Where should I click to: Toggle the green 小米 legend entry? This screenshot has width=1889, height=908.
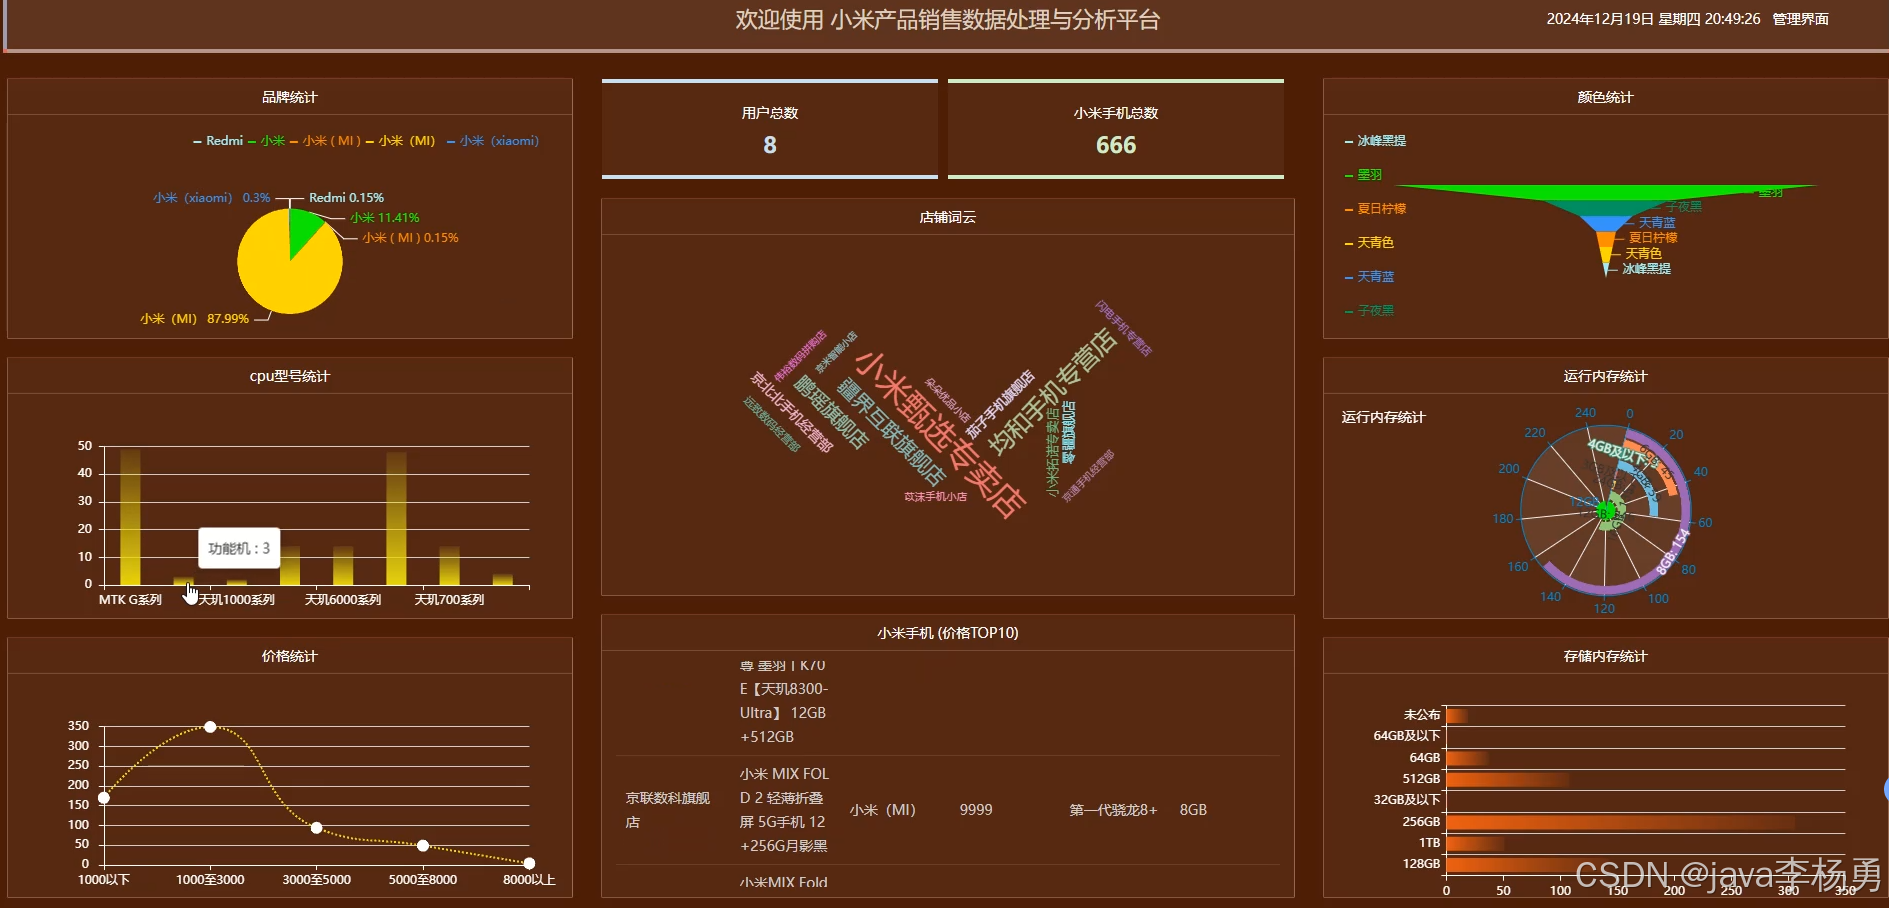tap(267, 141)
